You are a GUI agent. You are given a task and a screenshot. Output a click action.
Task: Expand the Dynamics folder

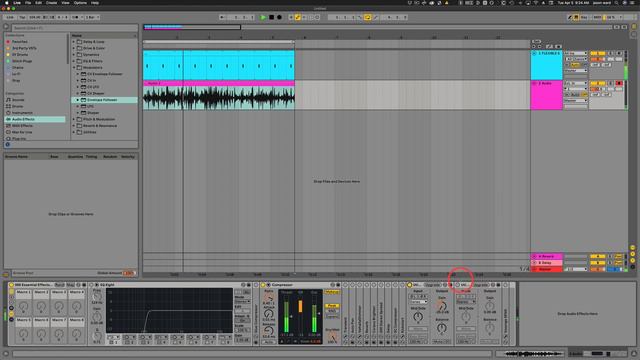click(x=74, y=55)
